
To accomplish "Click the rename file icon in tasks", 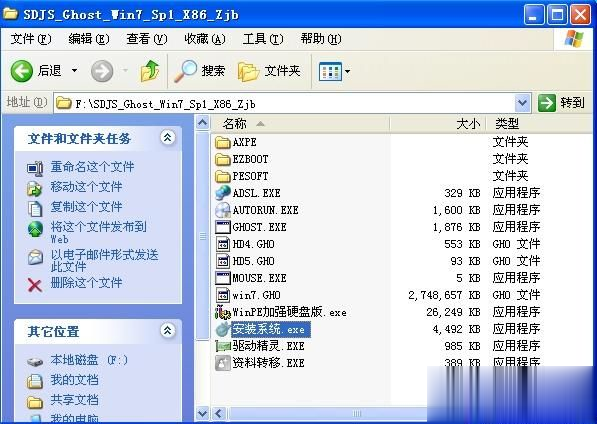I will tap(35, 168).
